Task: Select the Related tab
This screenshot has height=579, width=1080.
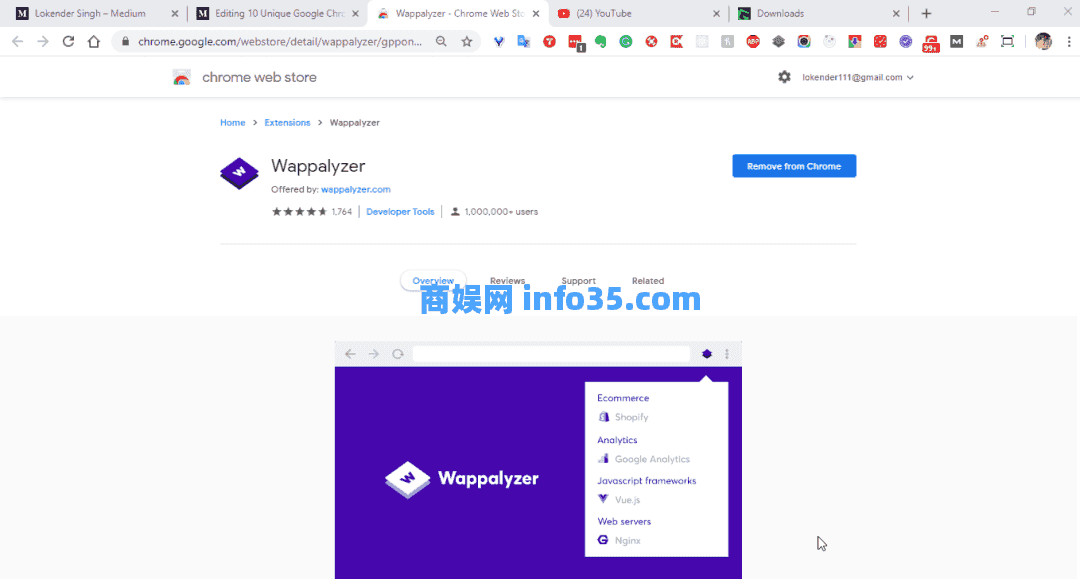Action: tap(648, 281)
